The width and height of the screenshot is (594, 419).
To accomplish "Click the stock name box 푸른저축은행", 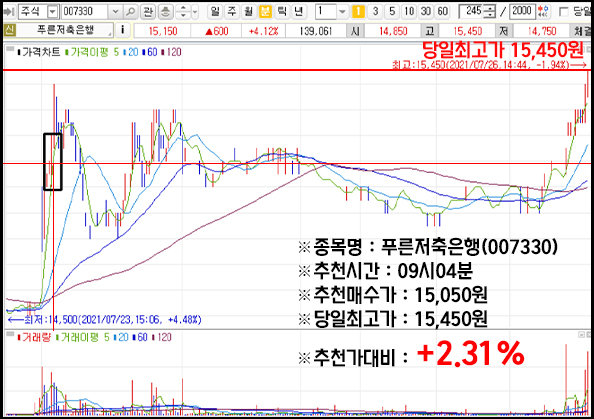I will [65, 30].
